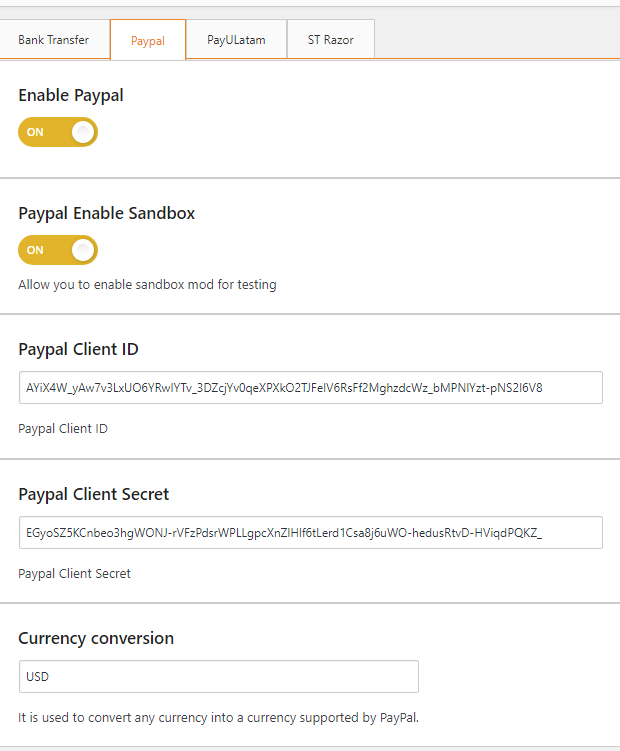
Task: Focus the Paypal Client ID input field
Action: pos(311,387)
